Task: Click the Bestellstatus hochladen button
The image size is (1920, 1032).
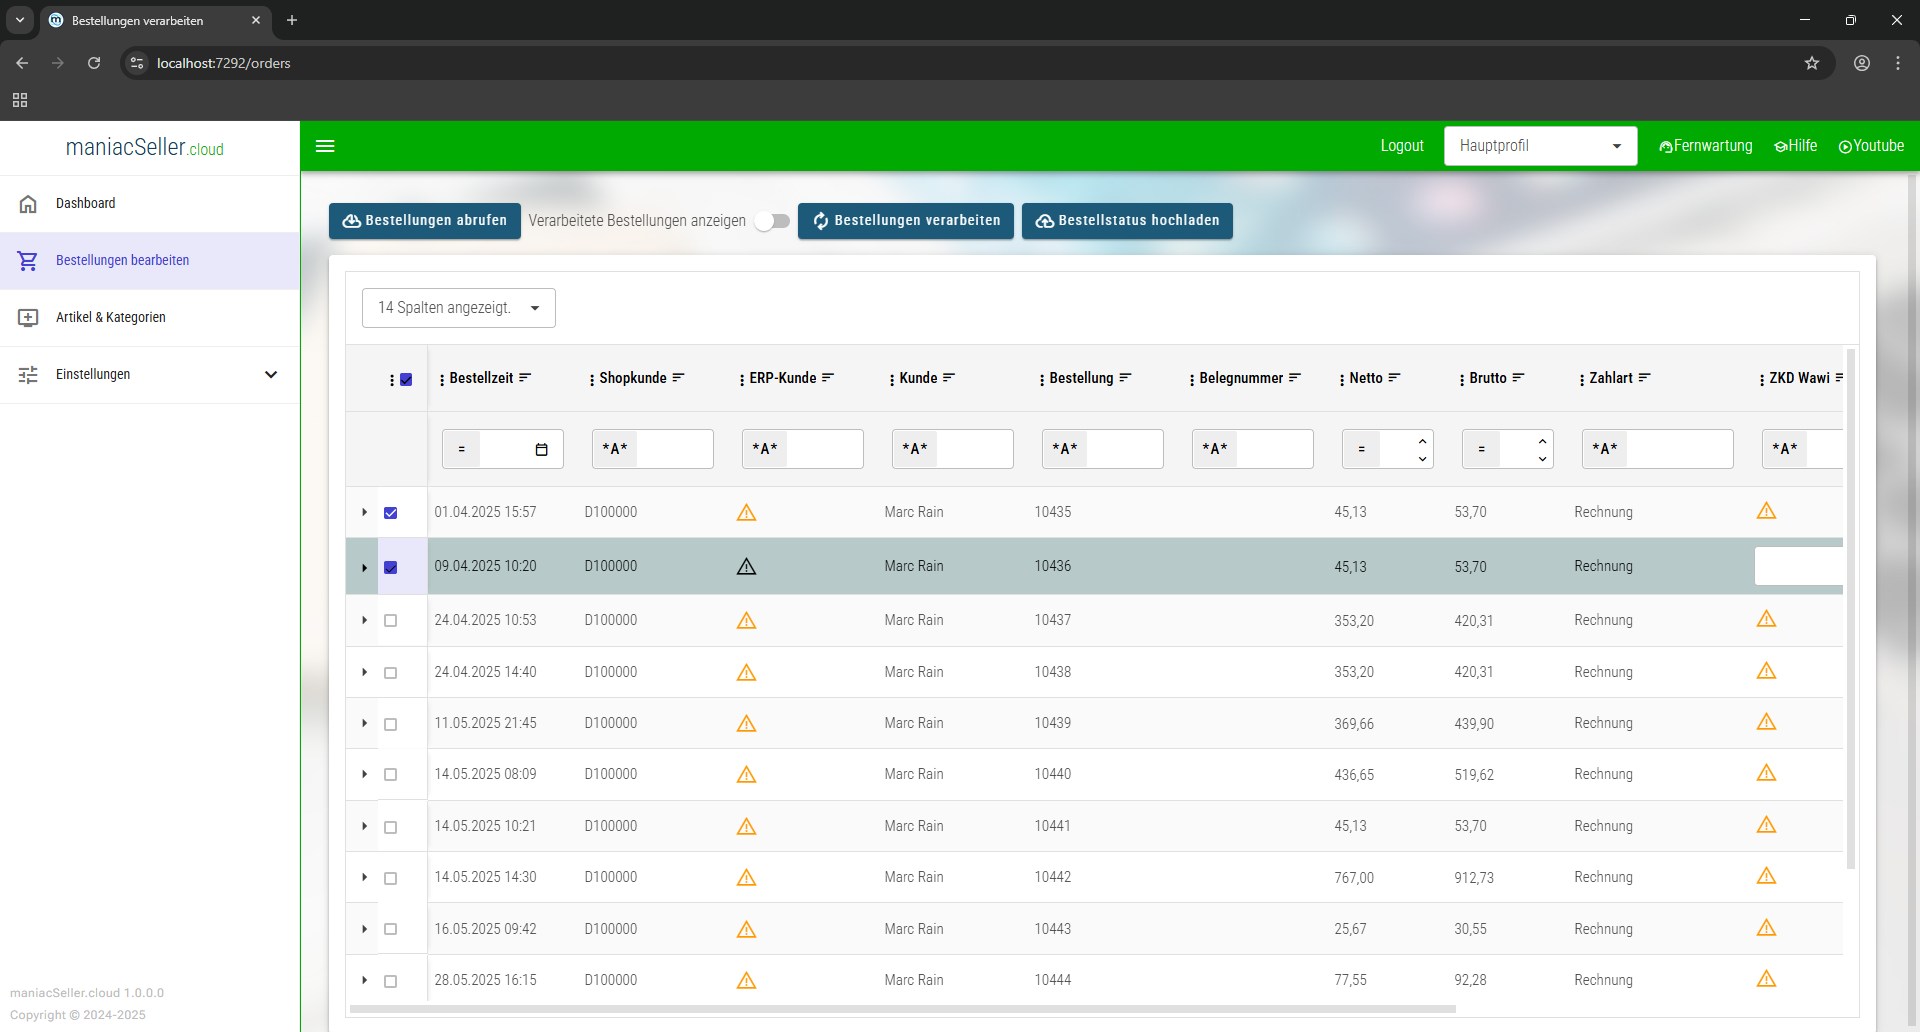Action: [1127, 221]
